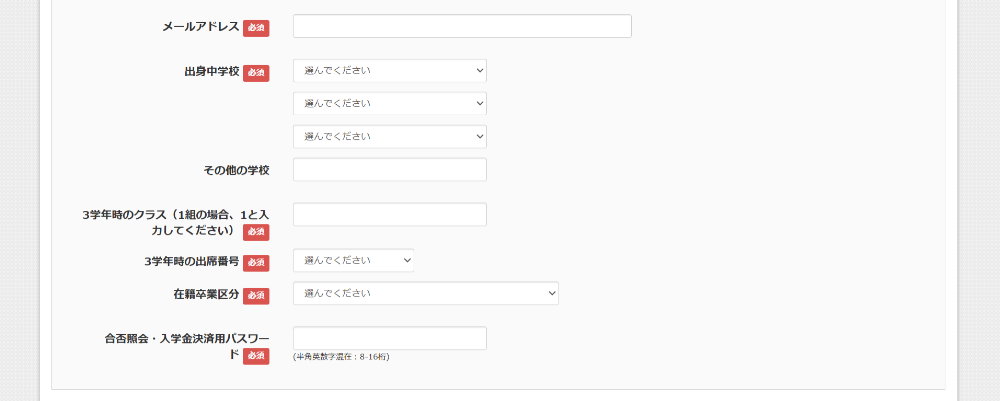Click the 必須 badge next to 在籍卒業区分
Screen dimensions: 1000x401
[256, 296]
